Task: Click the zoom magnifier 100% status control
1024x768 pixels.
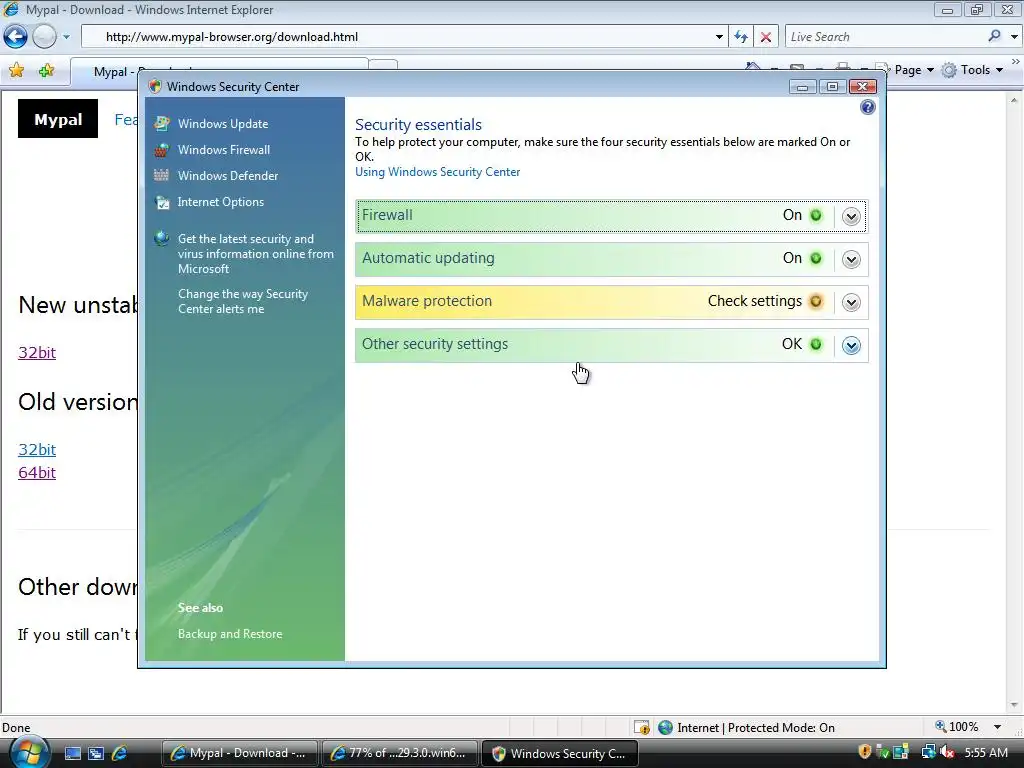Action: pyautogui.click(x=957, y=727)
